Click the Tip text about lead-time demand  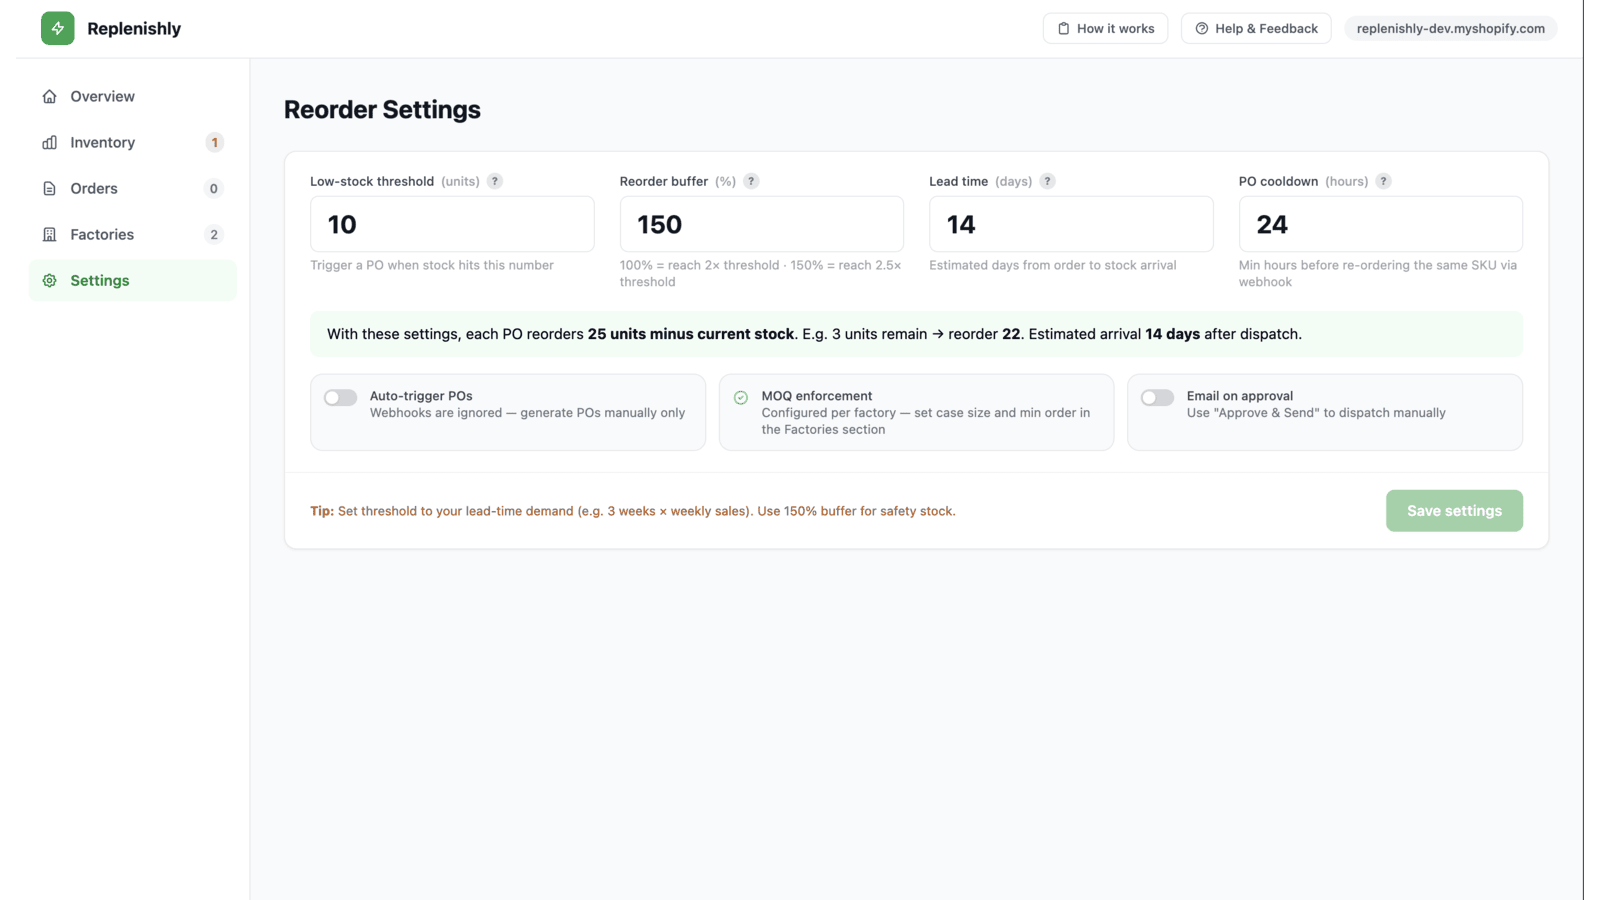pos(633,511)
